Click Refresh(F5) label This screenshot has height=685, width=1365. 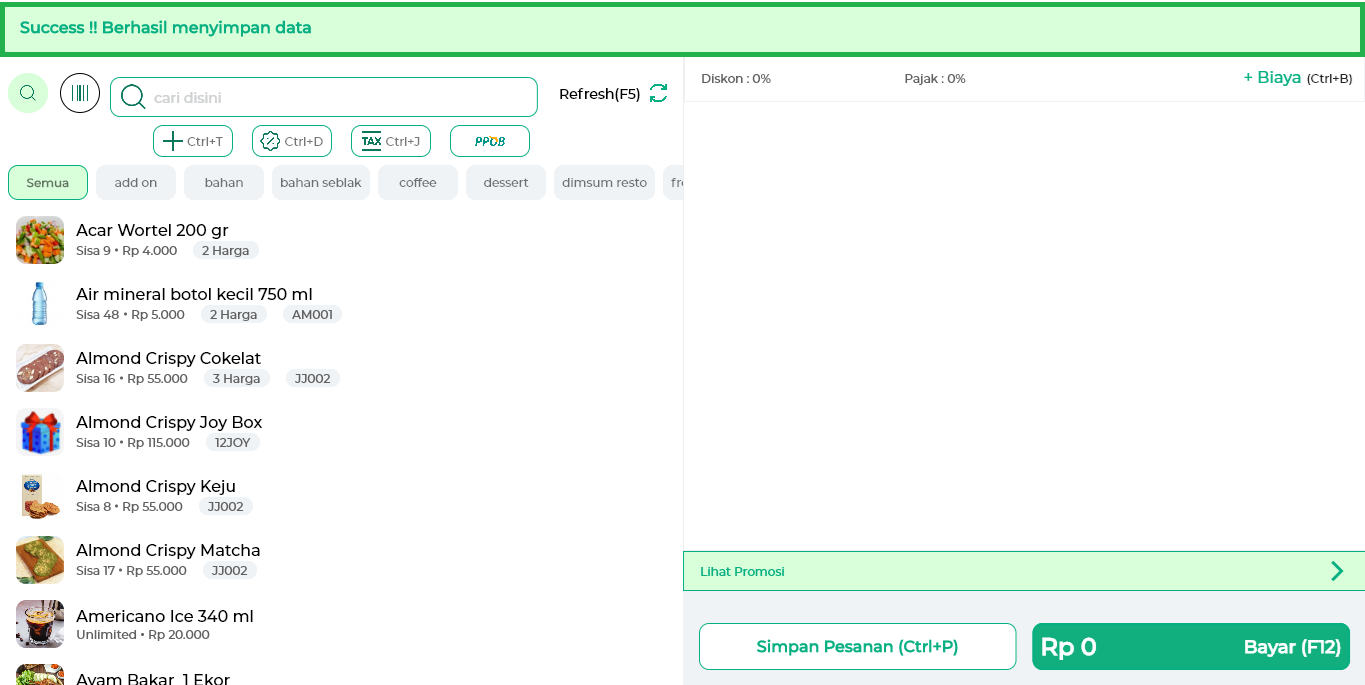[599, 94]
